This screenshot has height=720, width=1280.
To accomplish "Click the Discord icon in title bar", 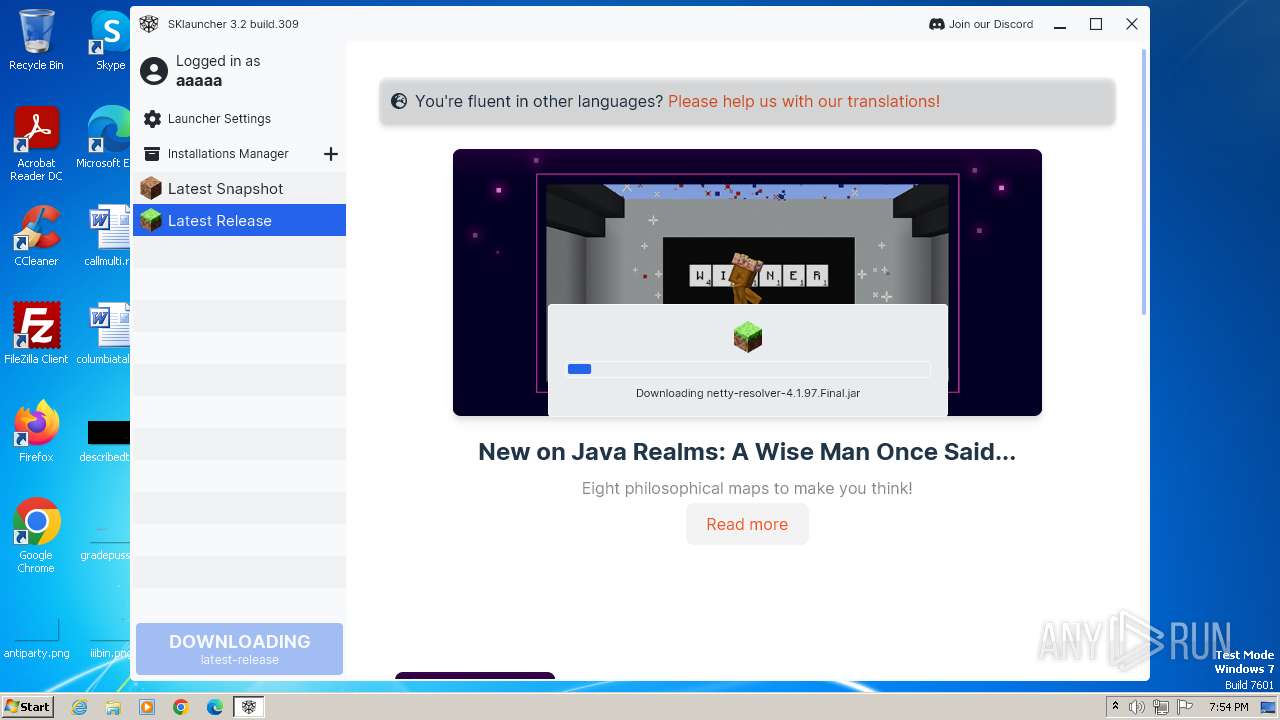I will click(937, 24).
